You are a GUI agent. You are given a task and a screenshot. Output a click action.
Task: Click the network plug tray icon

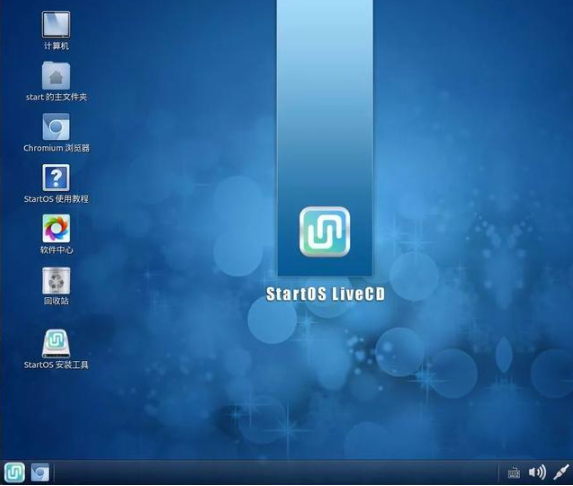pos(561,472)
